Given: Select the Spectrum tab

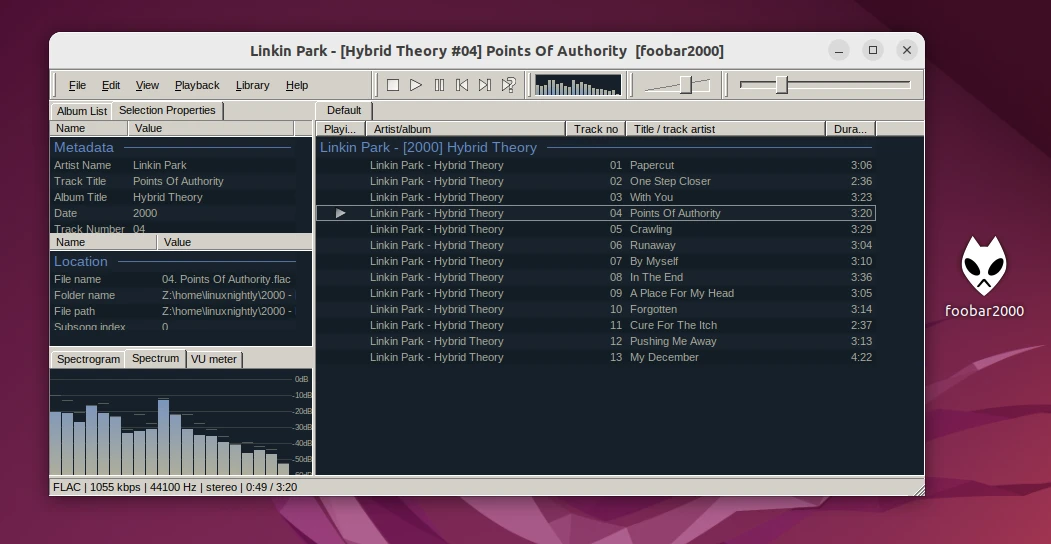Looking at the screenshot, I should pyautogui.click(x=156, y=358).
